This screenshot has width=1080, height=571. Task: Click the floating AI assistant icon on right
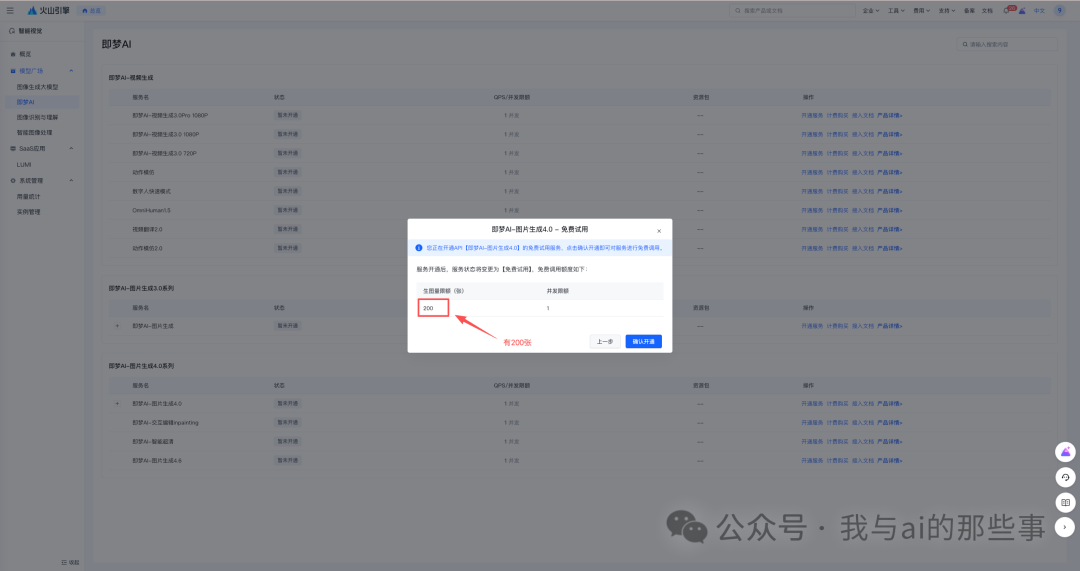click(x=1065, y=452)
